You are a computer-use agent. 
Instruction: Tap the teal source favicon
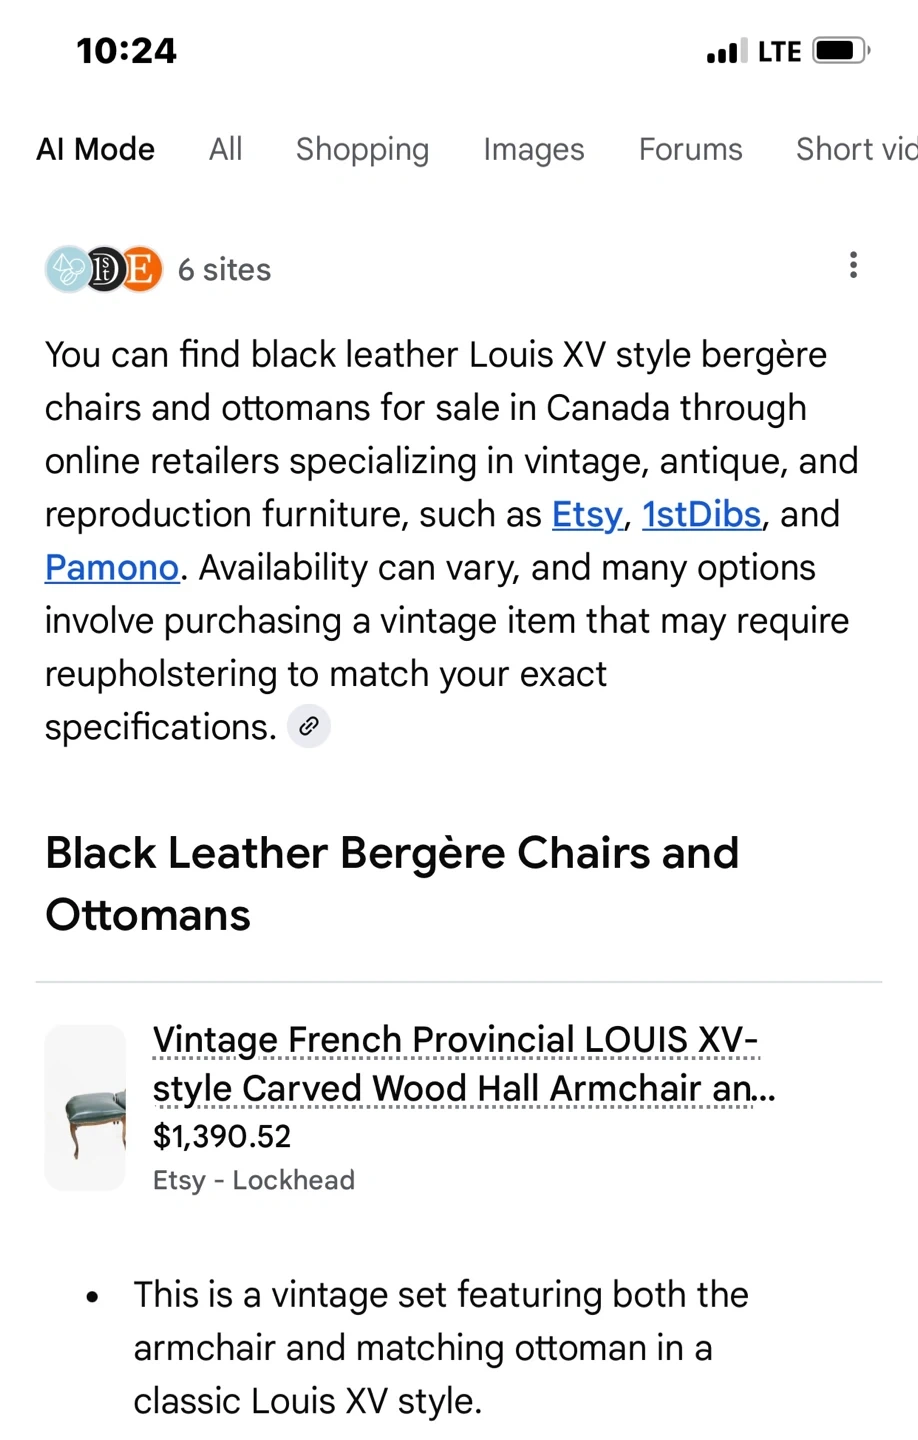(x=67, y=269)
